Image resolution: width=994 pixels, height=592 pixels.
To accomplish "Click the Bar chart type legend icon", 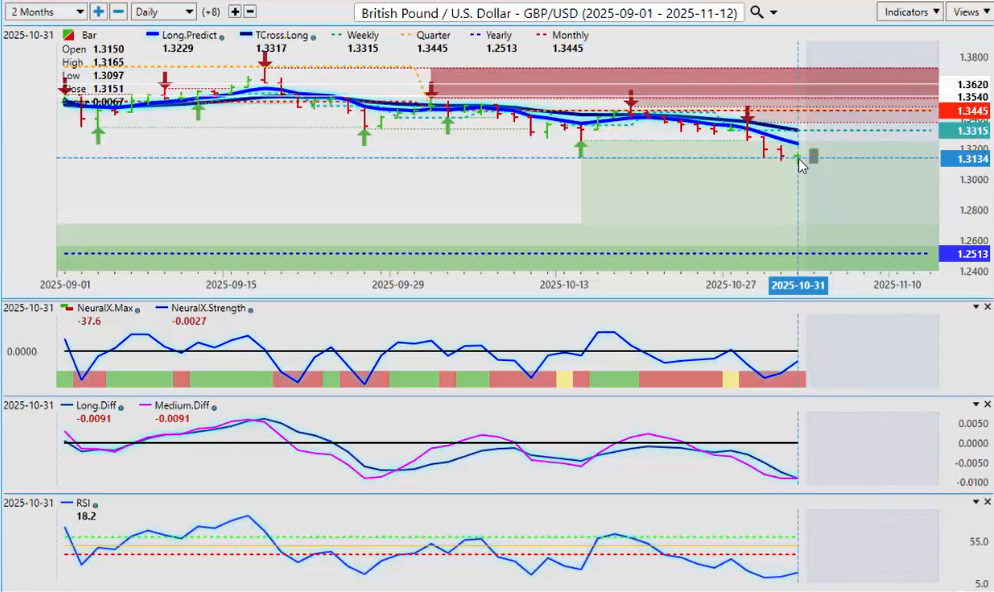I will (67, 35).
